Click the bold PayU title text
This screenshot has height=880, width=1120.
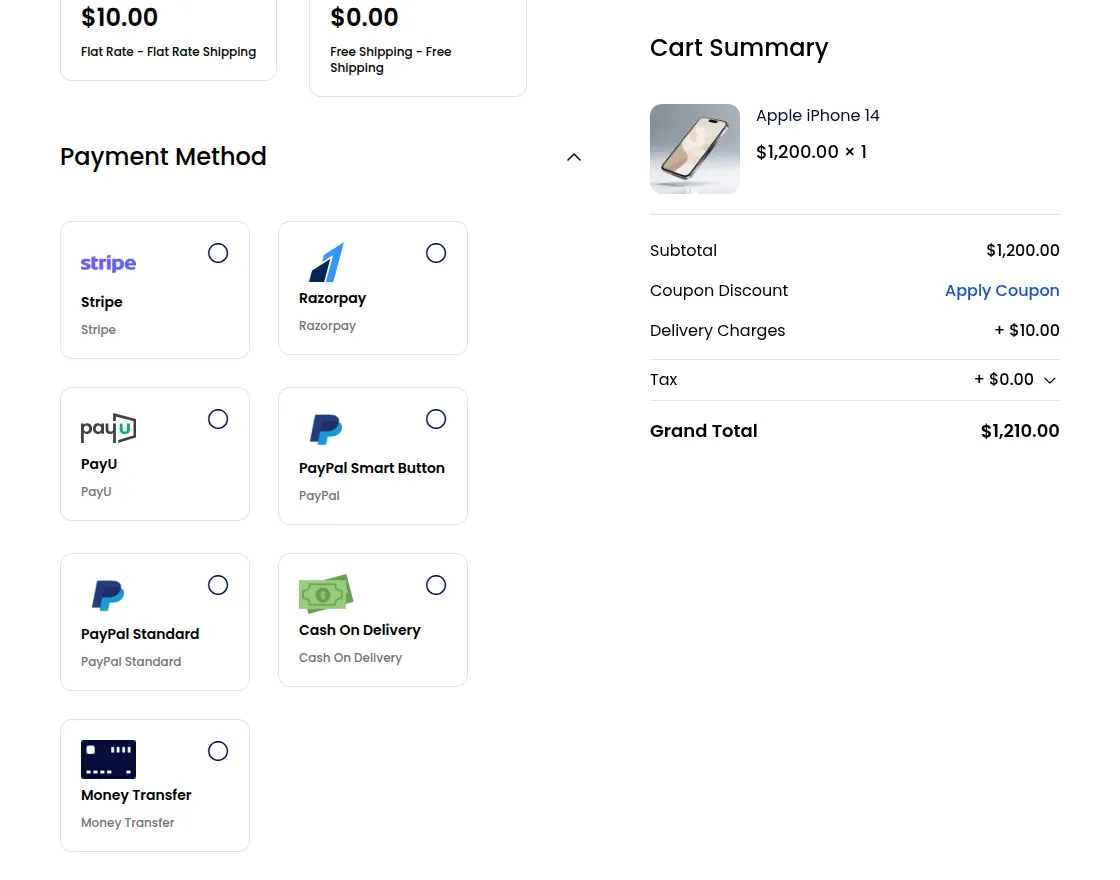tap(99, 464)
